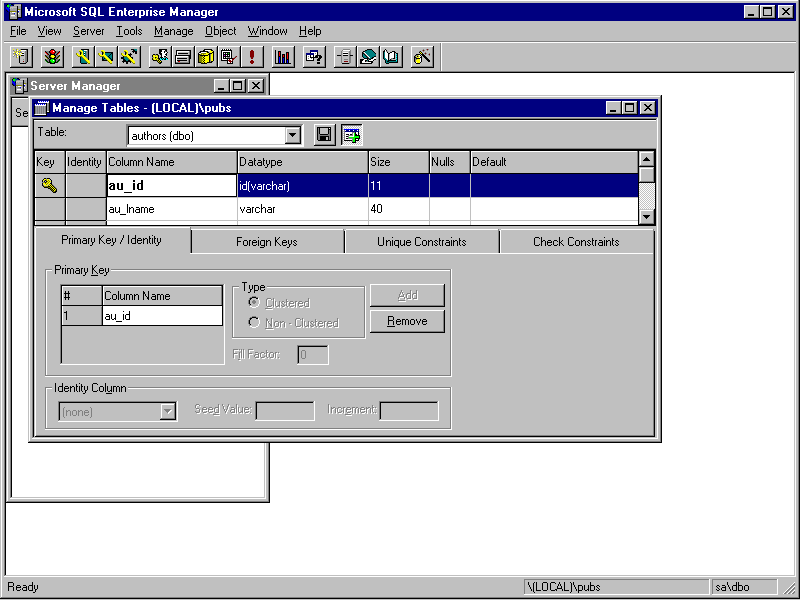Click the bar chart toolbar icon
Screen dimensions: 800x600
[283, 57]
